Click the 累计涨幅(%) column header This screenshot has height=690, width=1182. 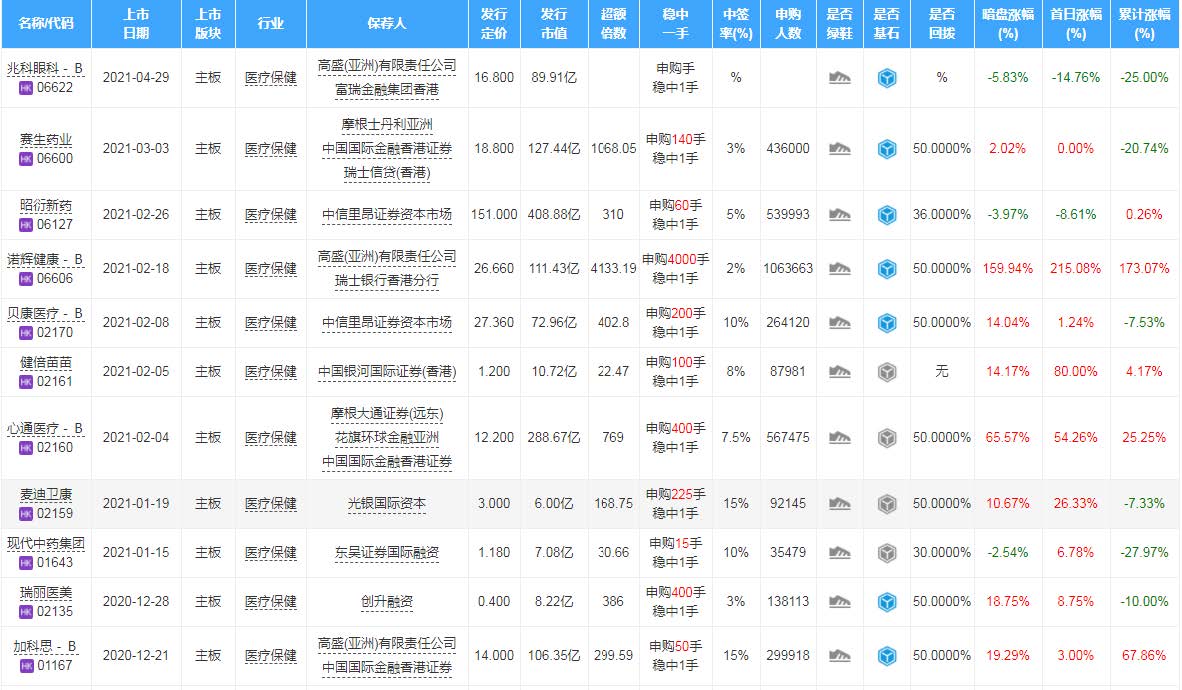pos(1144,24)
